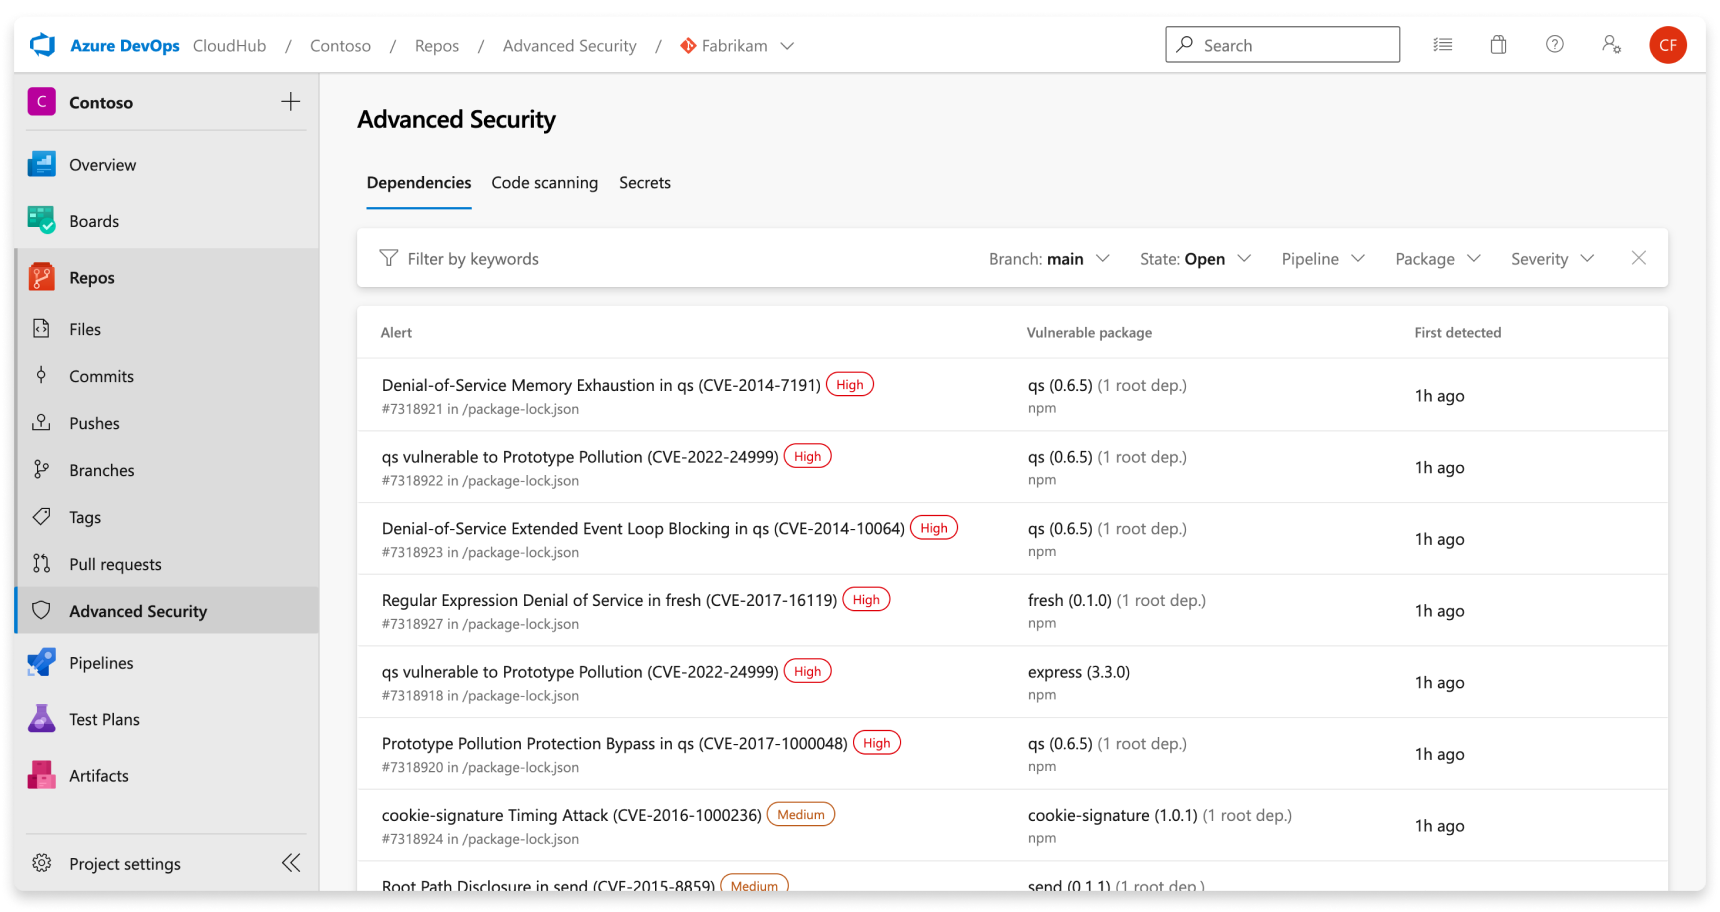Switch to the Code scanning tab

coord(544,183)
